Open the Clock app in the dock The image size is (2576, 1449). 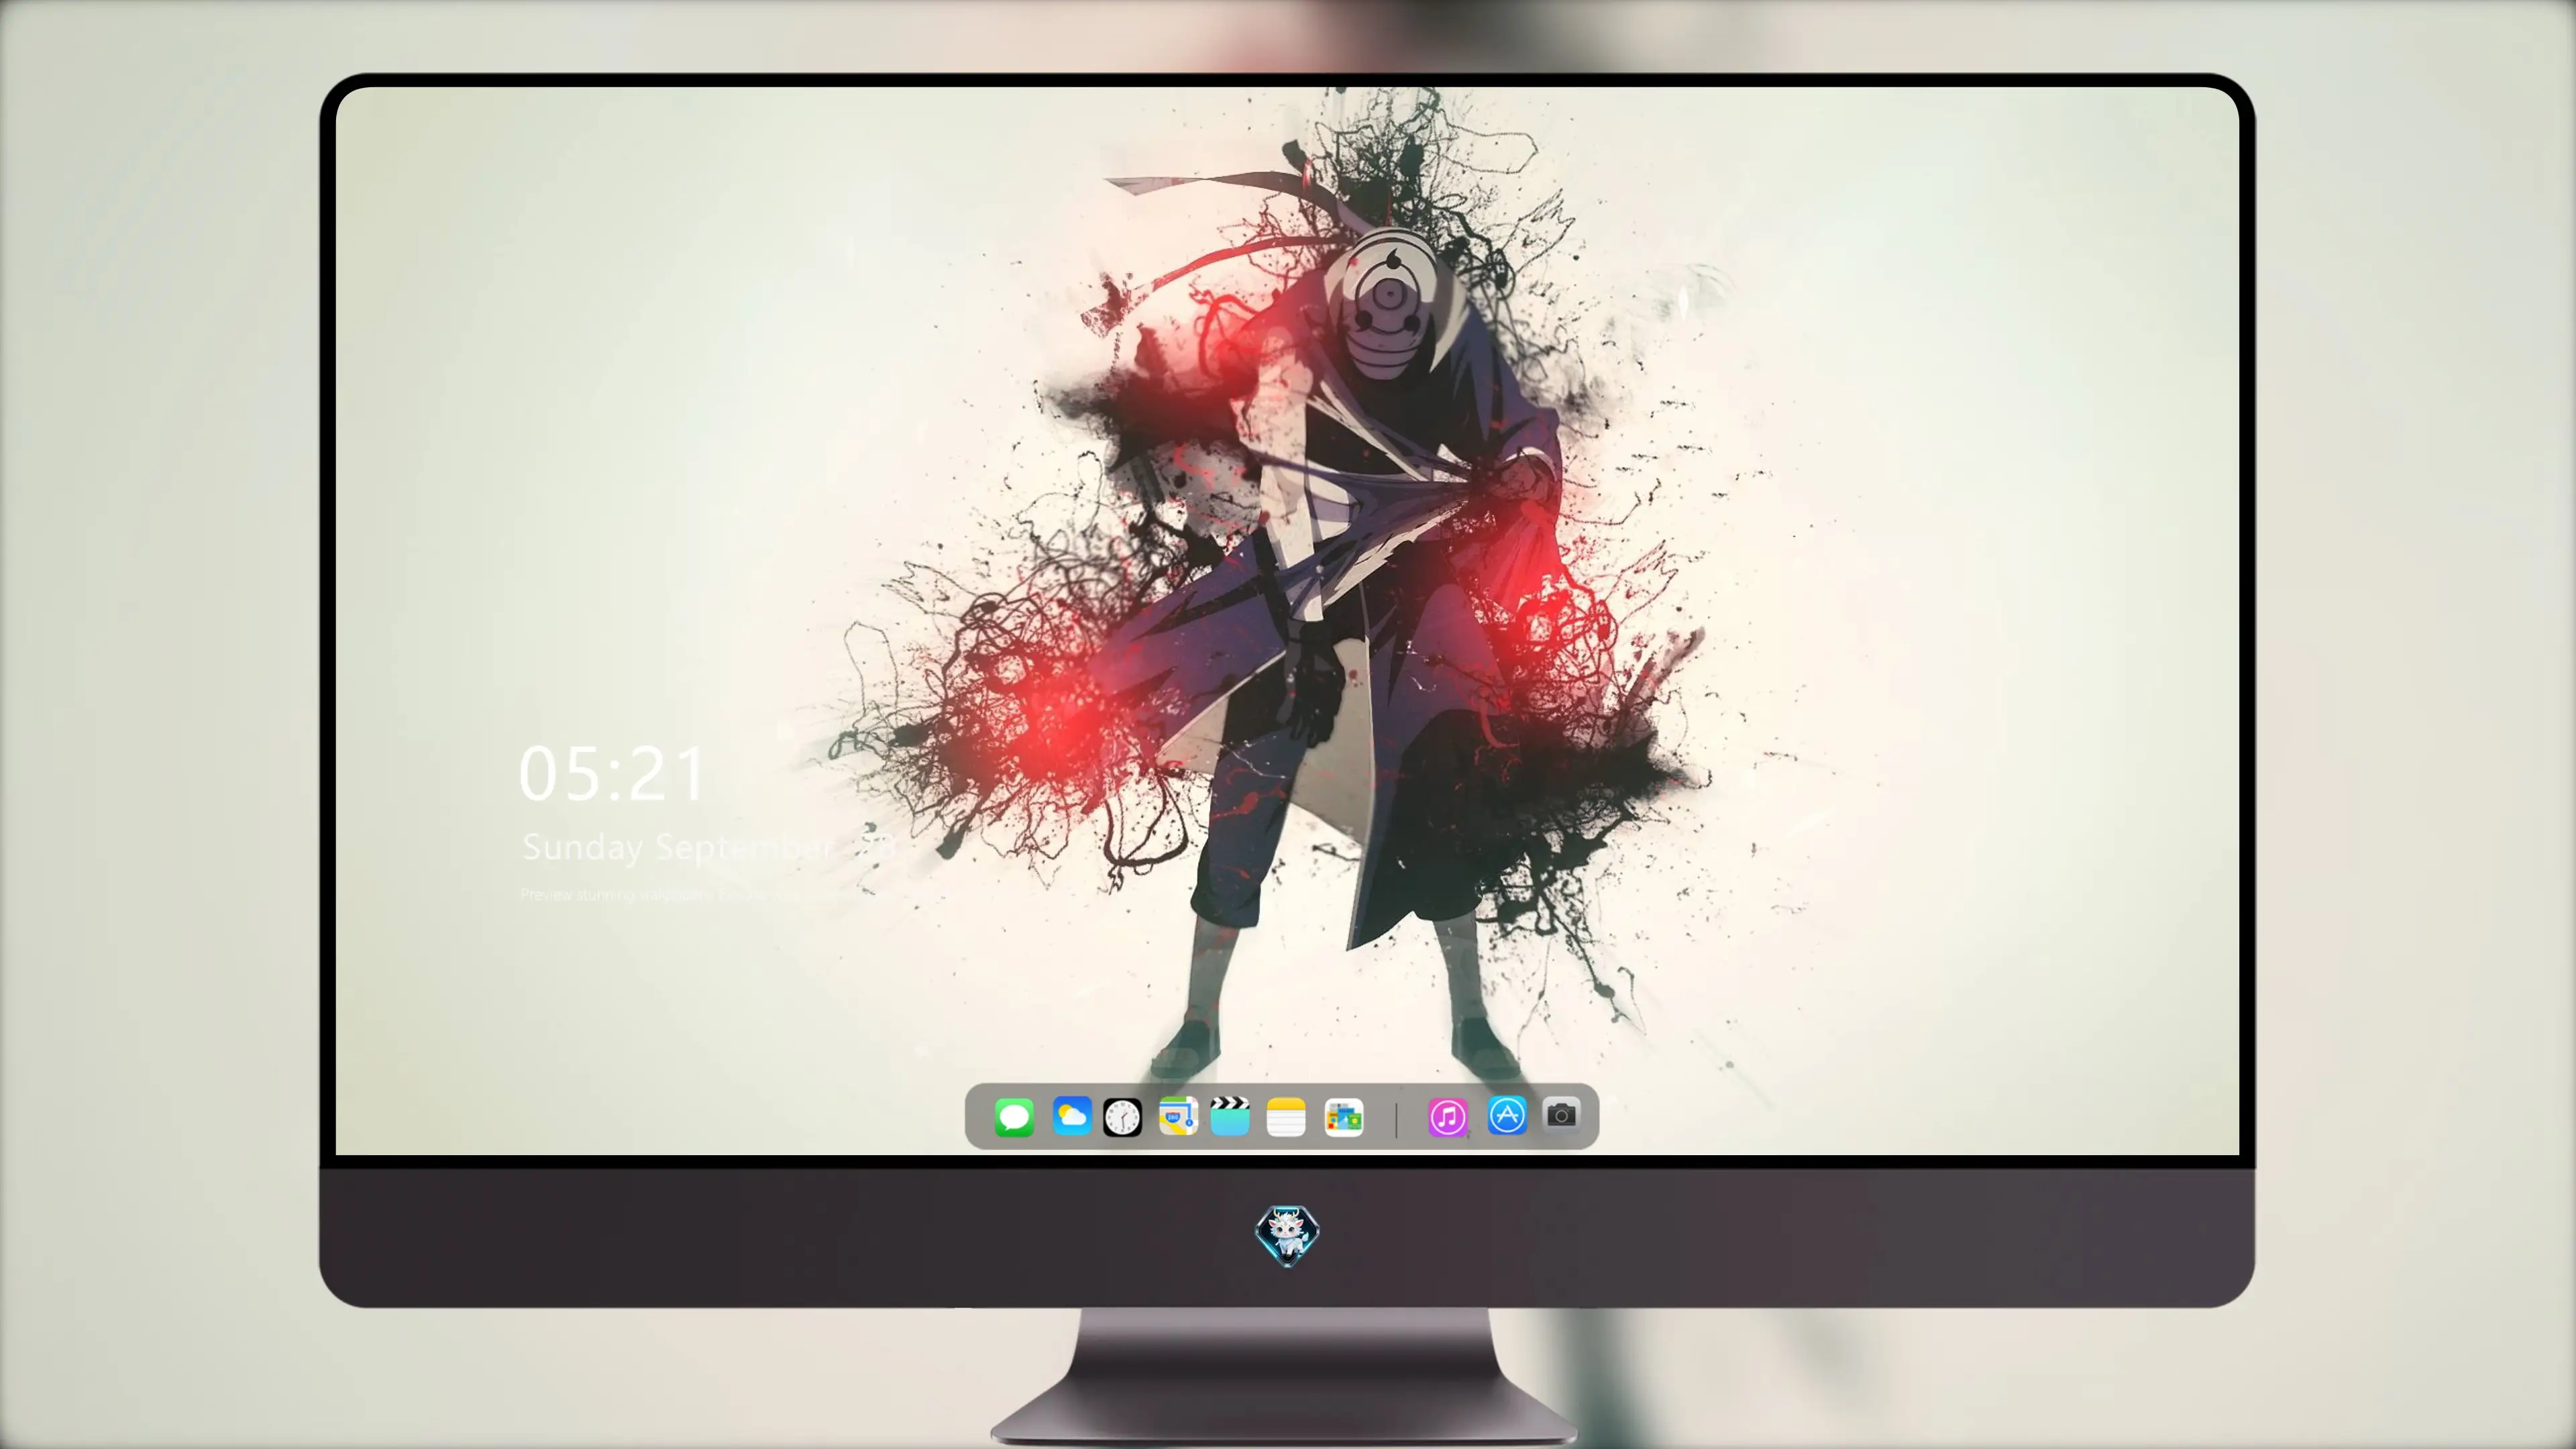pyautogui.click(x=1122, y=1117)
